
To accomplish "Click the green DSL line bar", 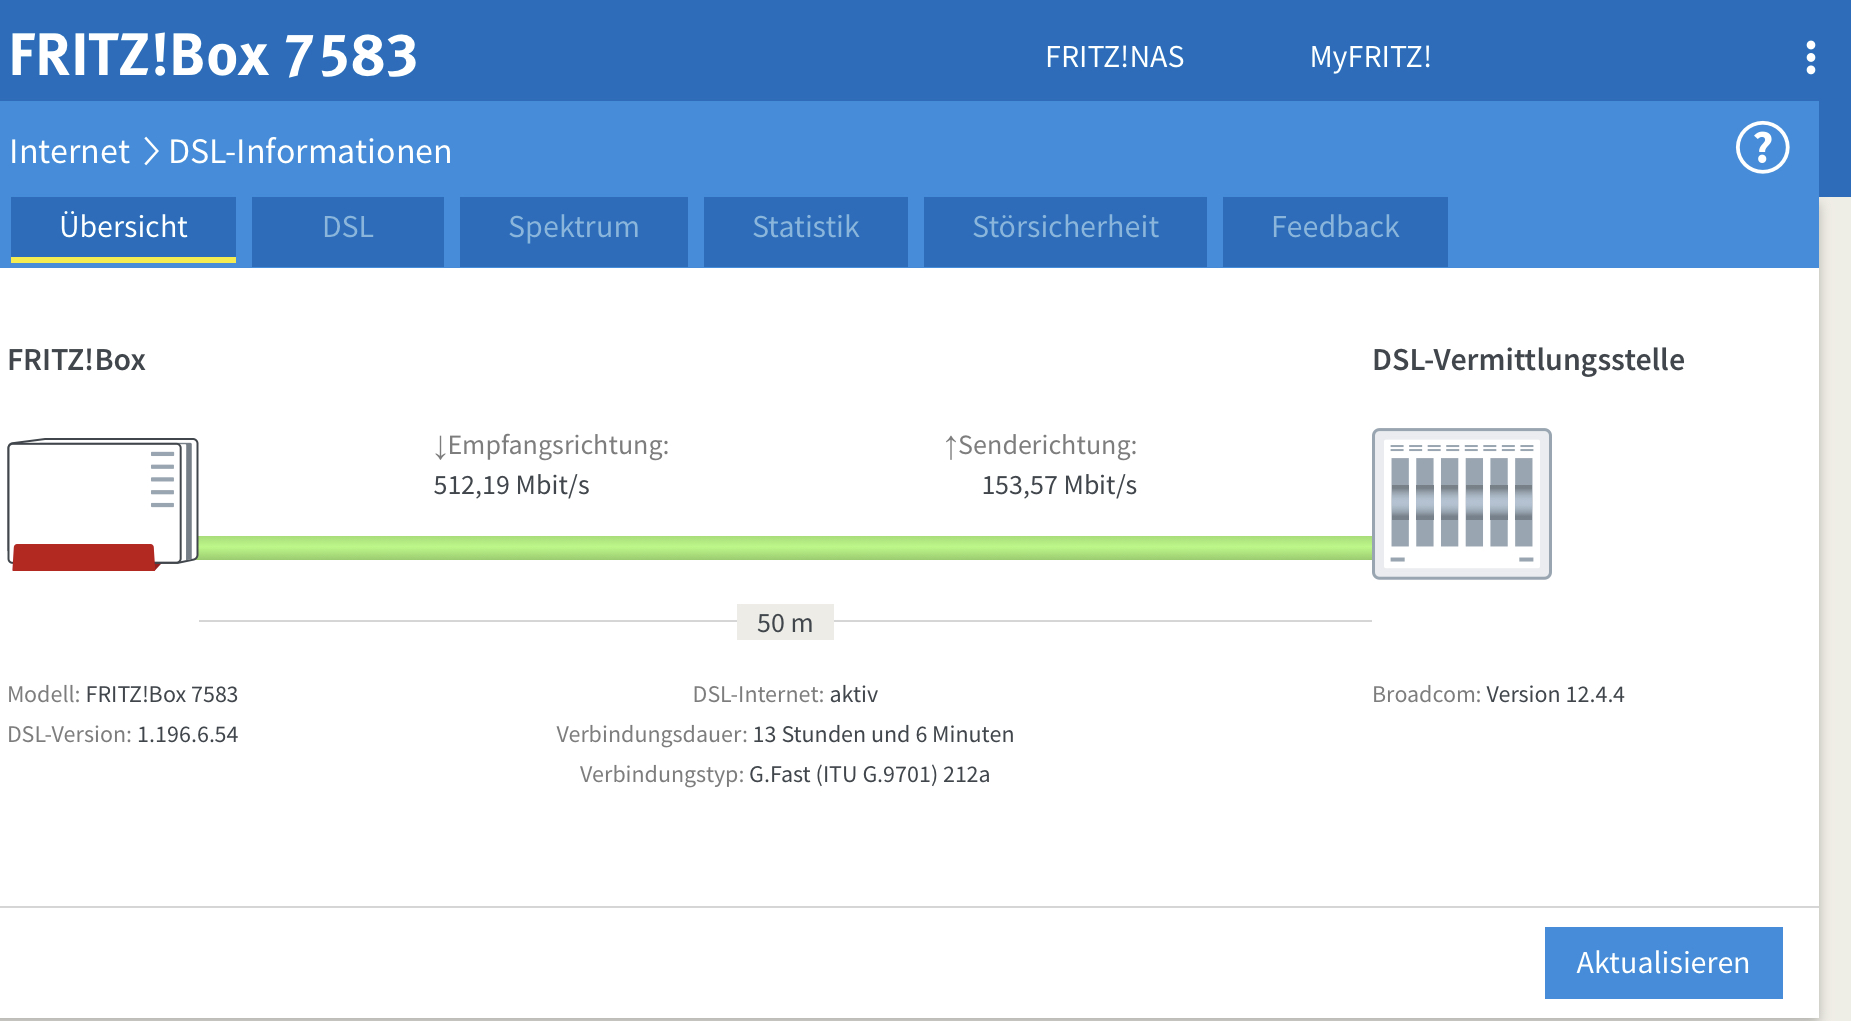I will click(x=785, y=547).
